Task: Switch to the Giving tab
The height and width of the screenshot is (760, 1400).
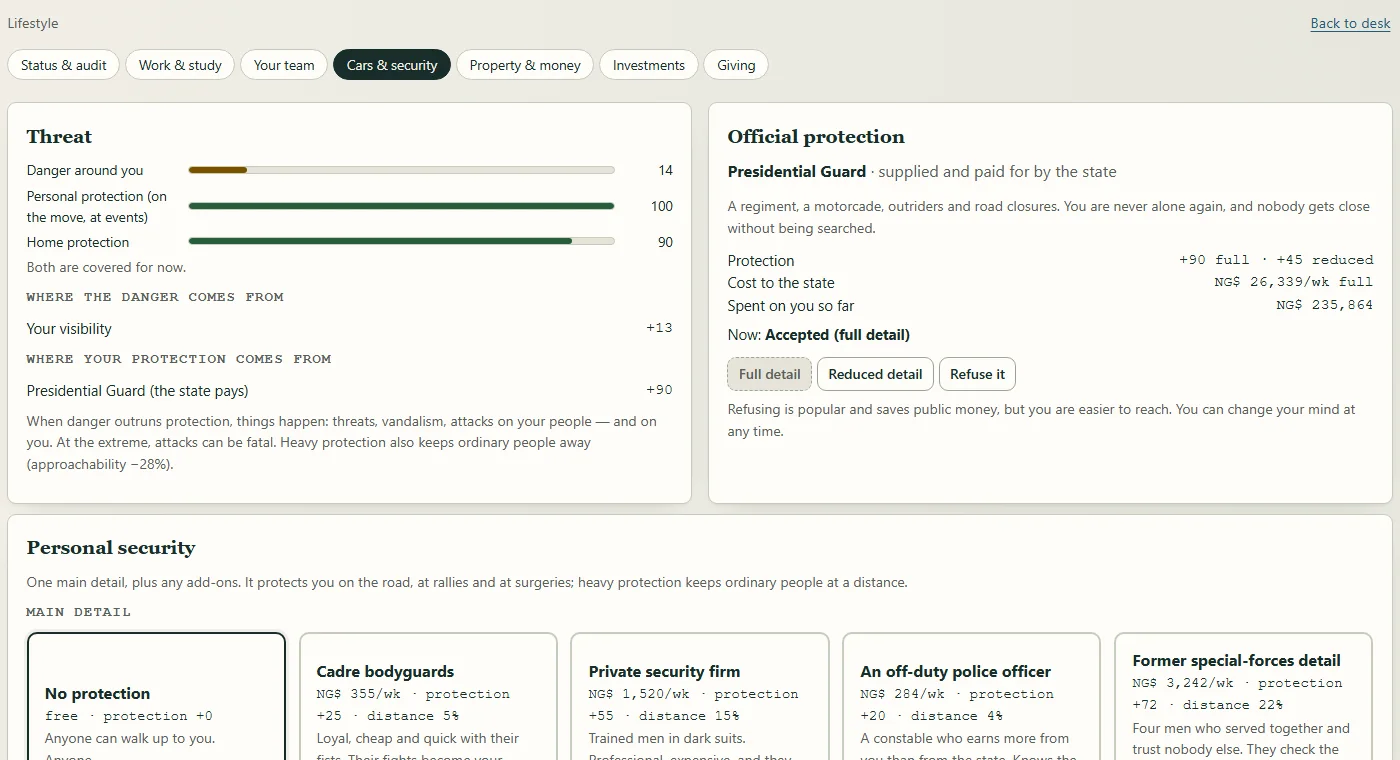Action: (736, 65)
